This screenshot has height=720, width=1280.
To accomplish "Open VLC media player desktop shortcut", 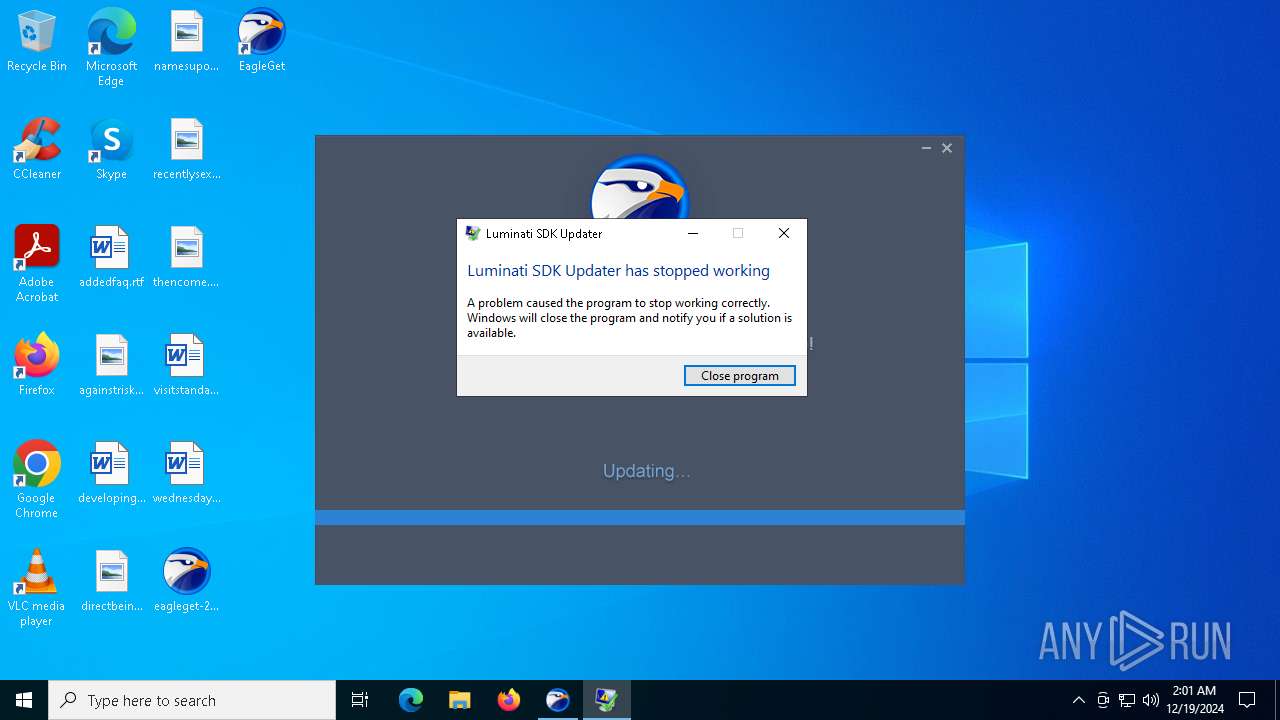I will tap(37, 588).
